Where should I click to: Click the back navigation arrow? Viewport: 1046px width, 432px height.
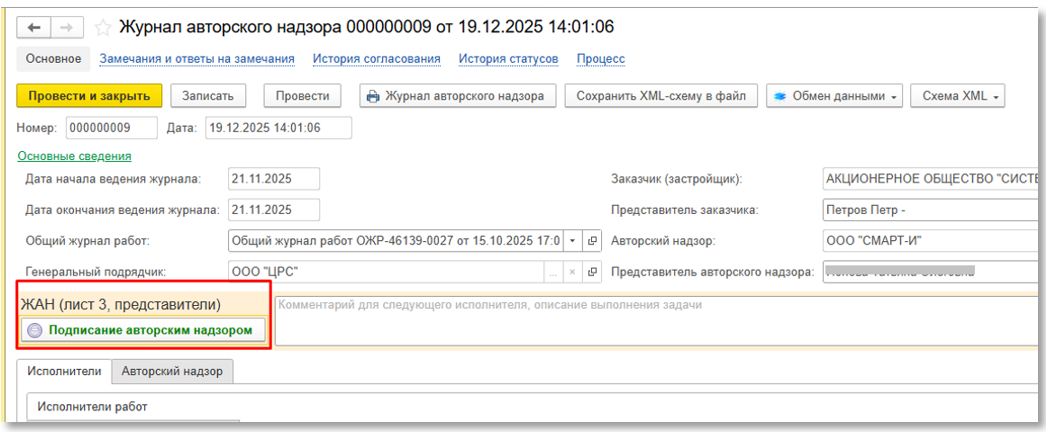click(x=34, y=28)
